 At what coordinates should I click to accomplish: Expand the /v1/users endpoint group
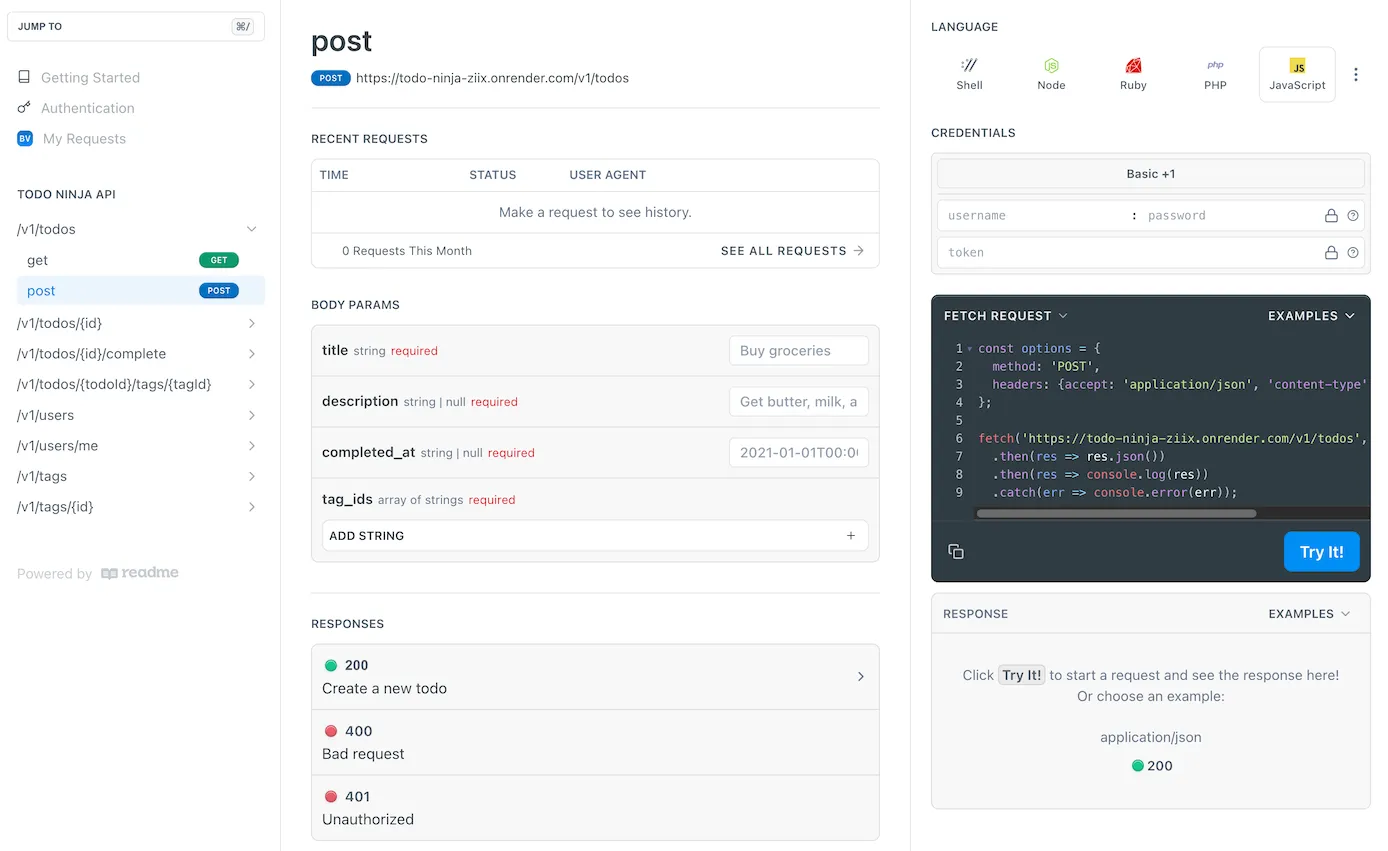coord(252,415)
